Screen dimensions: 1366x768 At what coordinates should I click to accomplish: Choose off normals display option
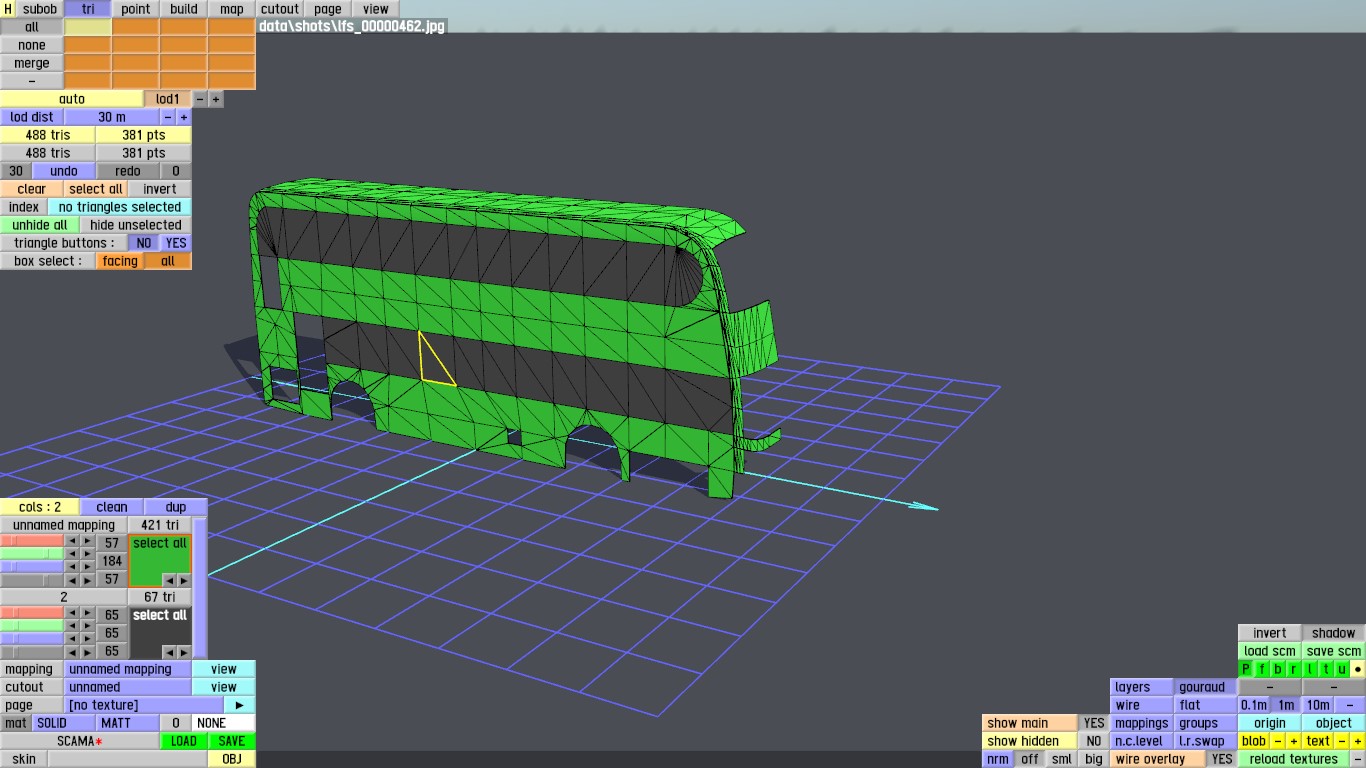click(x=1030, y=759)
